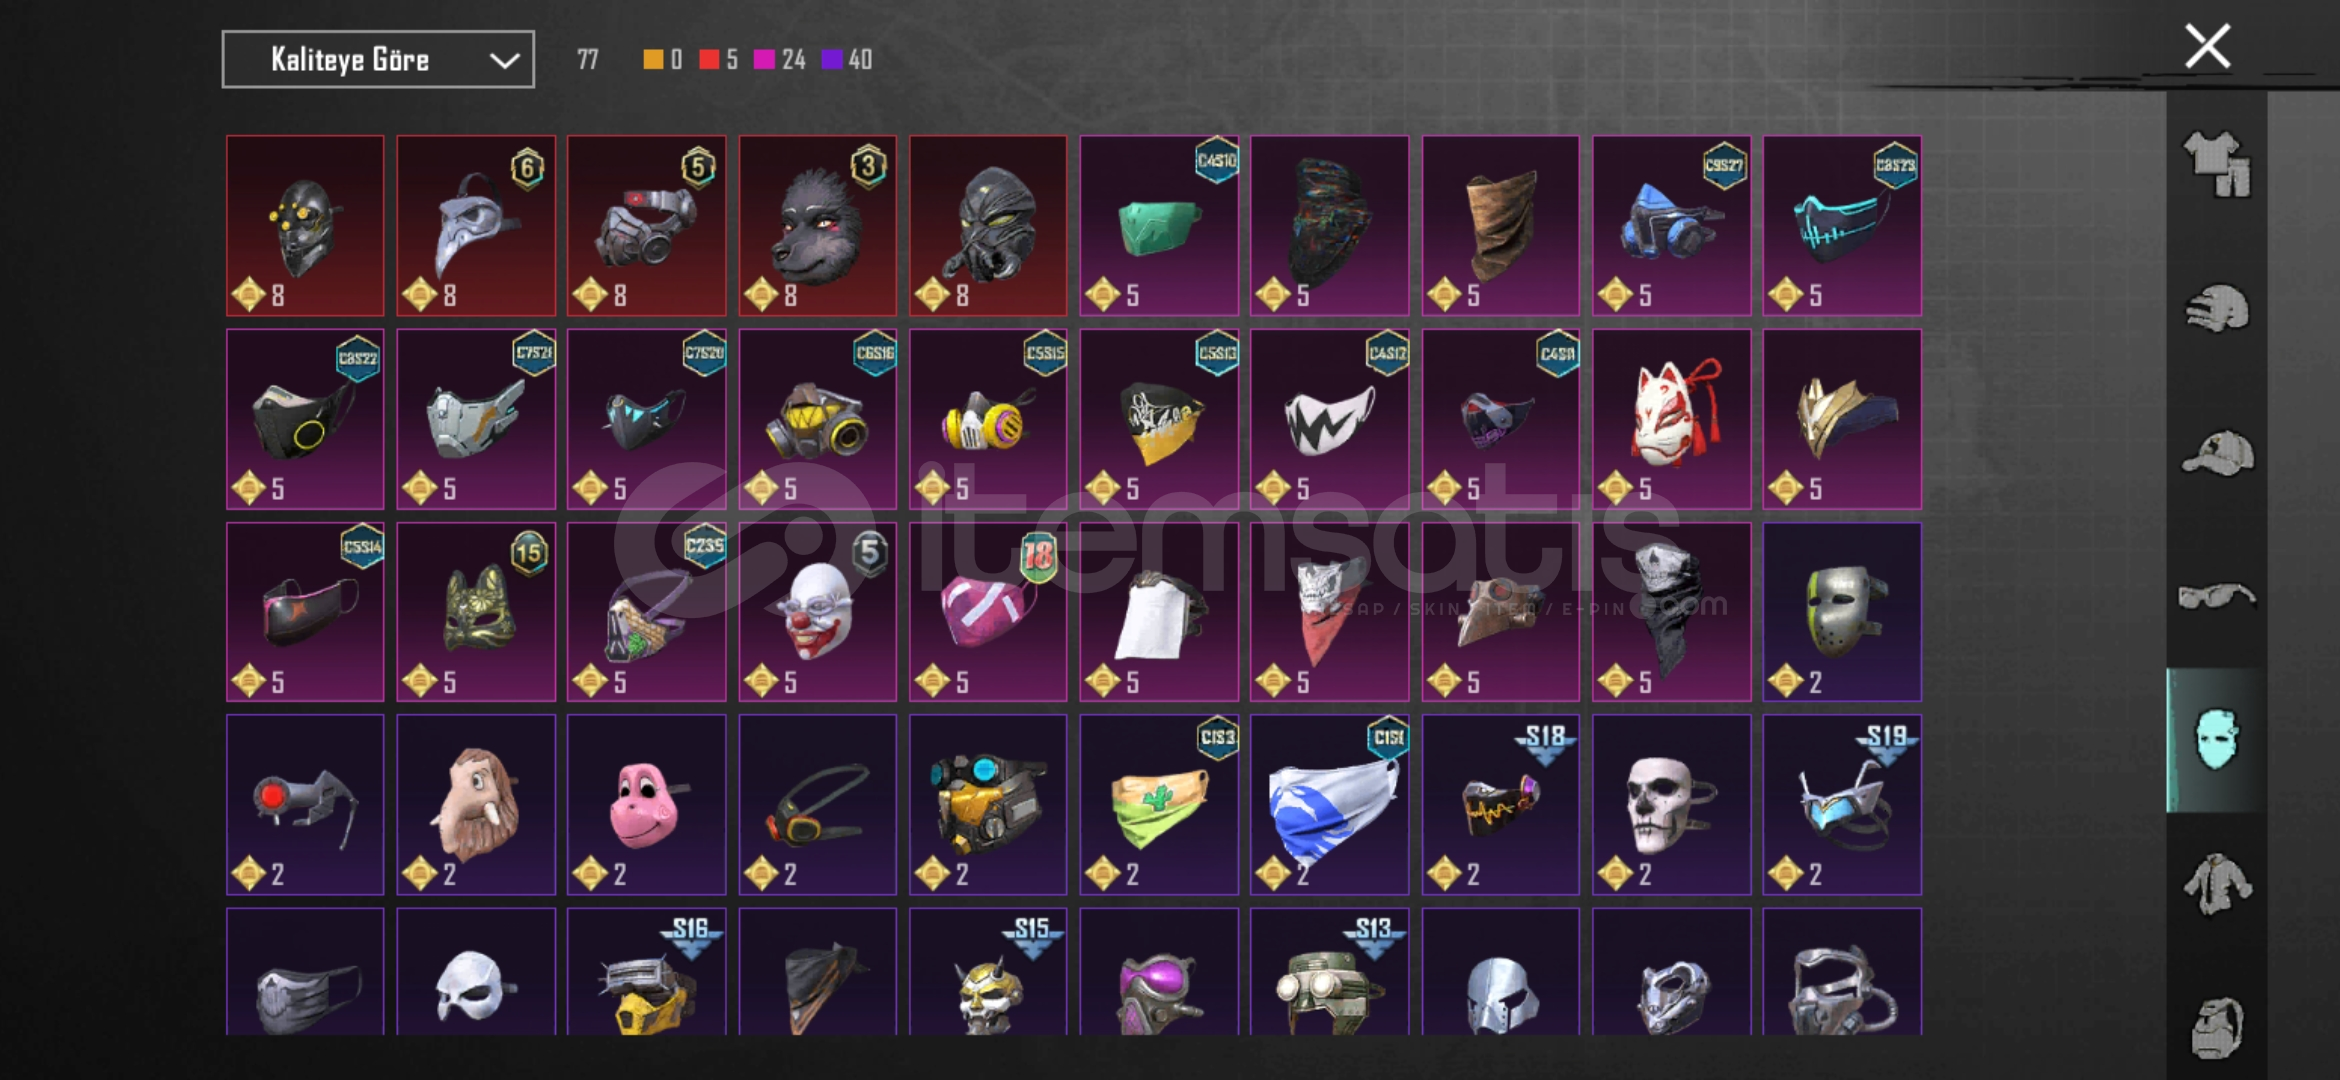The height and width of the screenshot is (1080, 2340).
Task: Open the clothing outfit category icon
Action: (2217, 163)
